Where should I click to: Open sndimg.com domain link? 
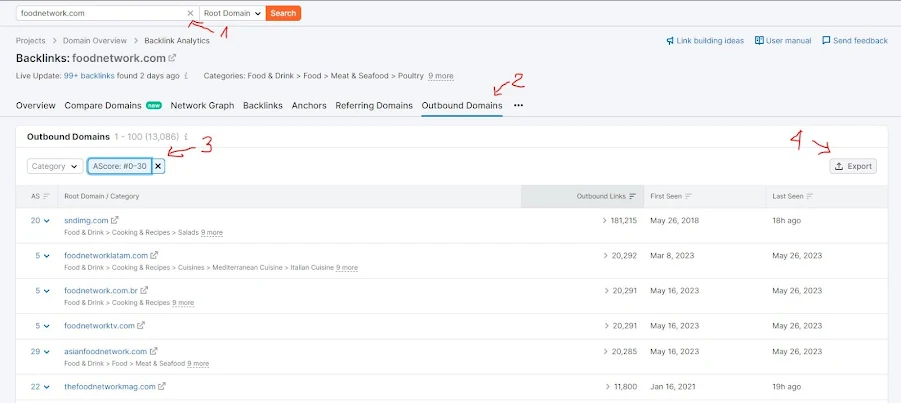[86, 220]
